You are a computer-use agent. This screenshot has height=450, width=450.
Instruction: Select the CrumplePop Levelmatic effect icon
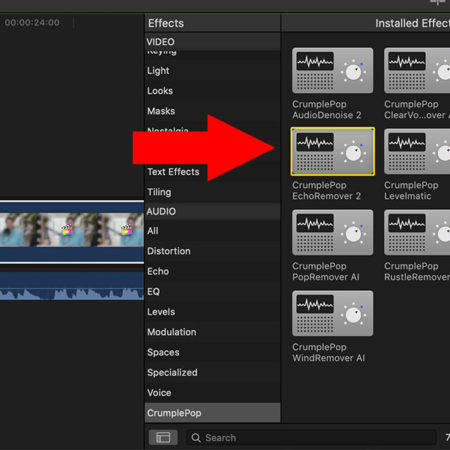(417, 151)
